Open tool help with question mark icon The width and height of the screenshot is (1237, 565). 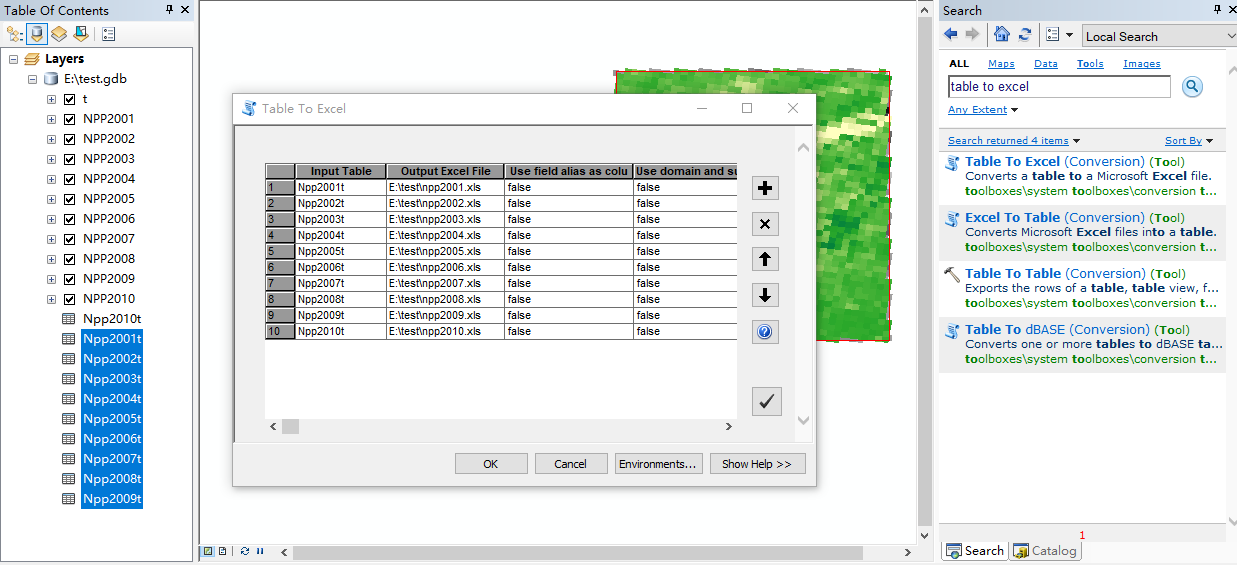(765, 332)
